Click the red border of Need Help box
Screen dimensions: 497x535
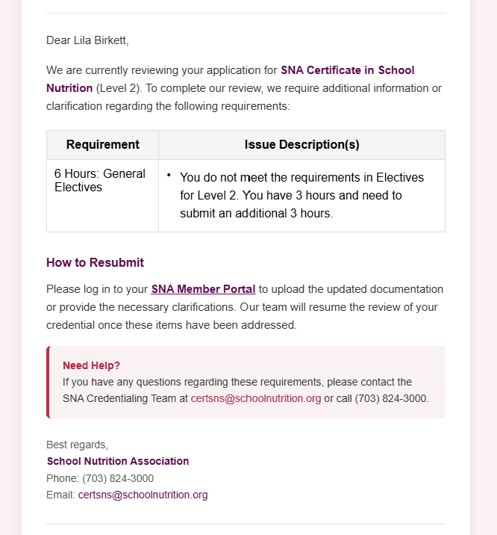(48, 382)
